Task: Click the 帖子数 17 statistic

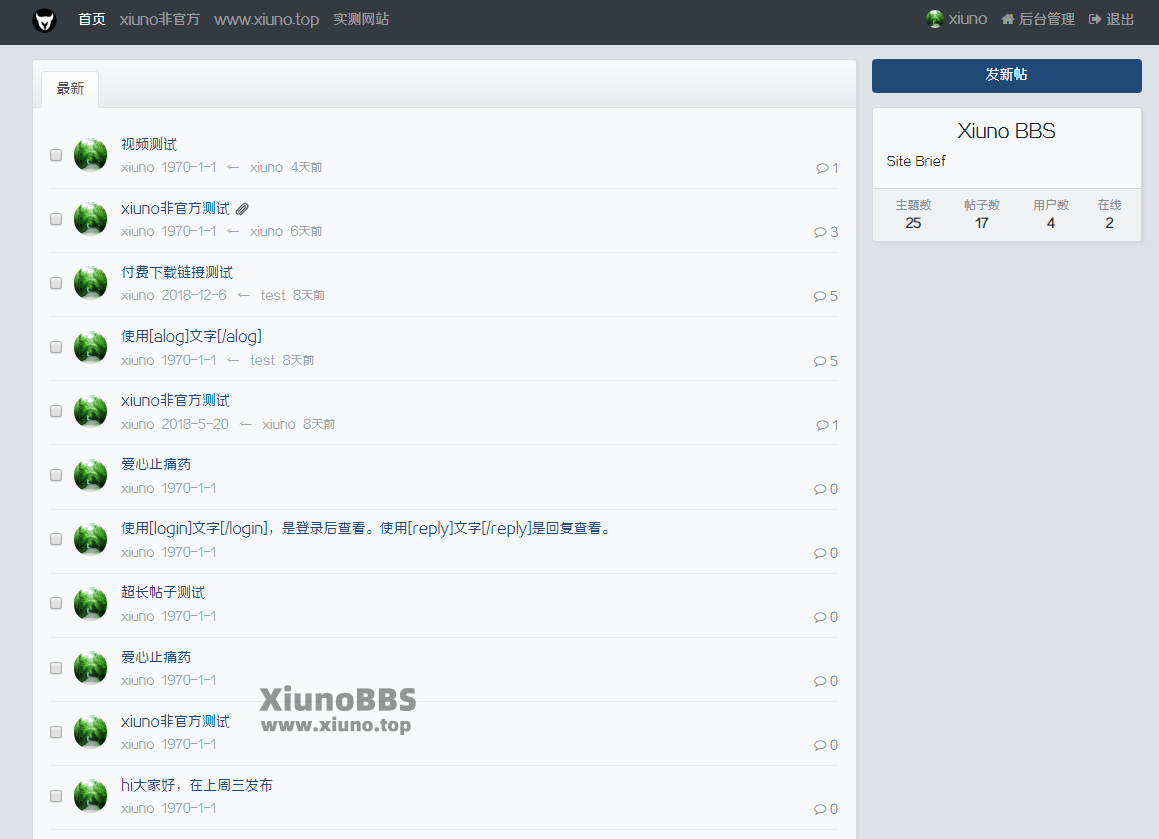Action: pos(982,214)
